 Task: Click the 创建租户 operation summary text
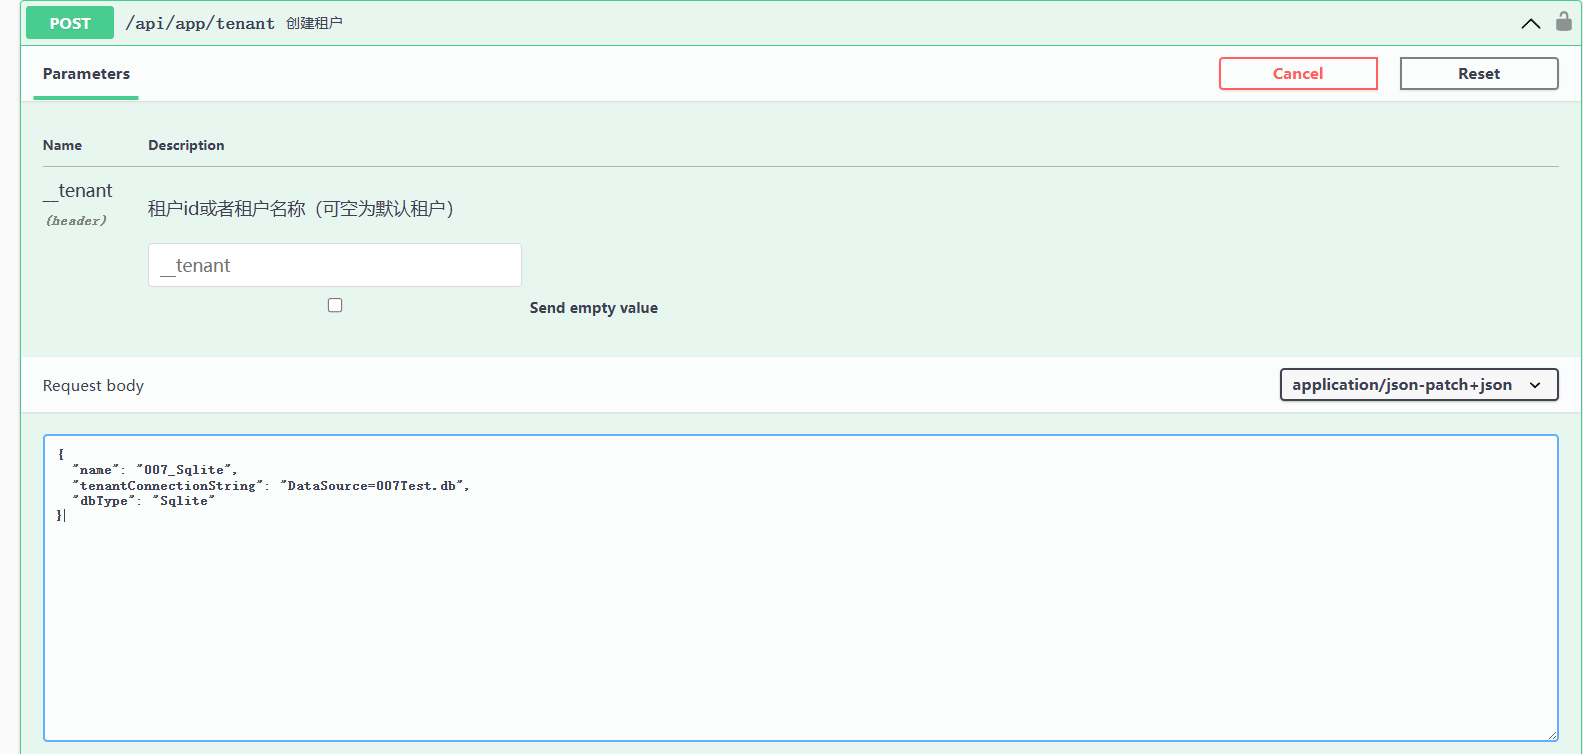(314, 23)
